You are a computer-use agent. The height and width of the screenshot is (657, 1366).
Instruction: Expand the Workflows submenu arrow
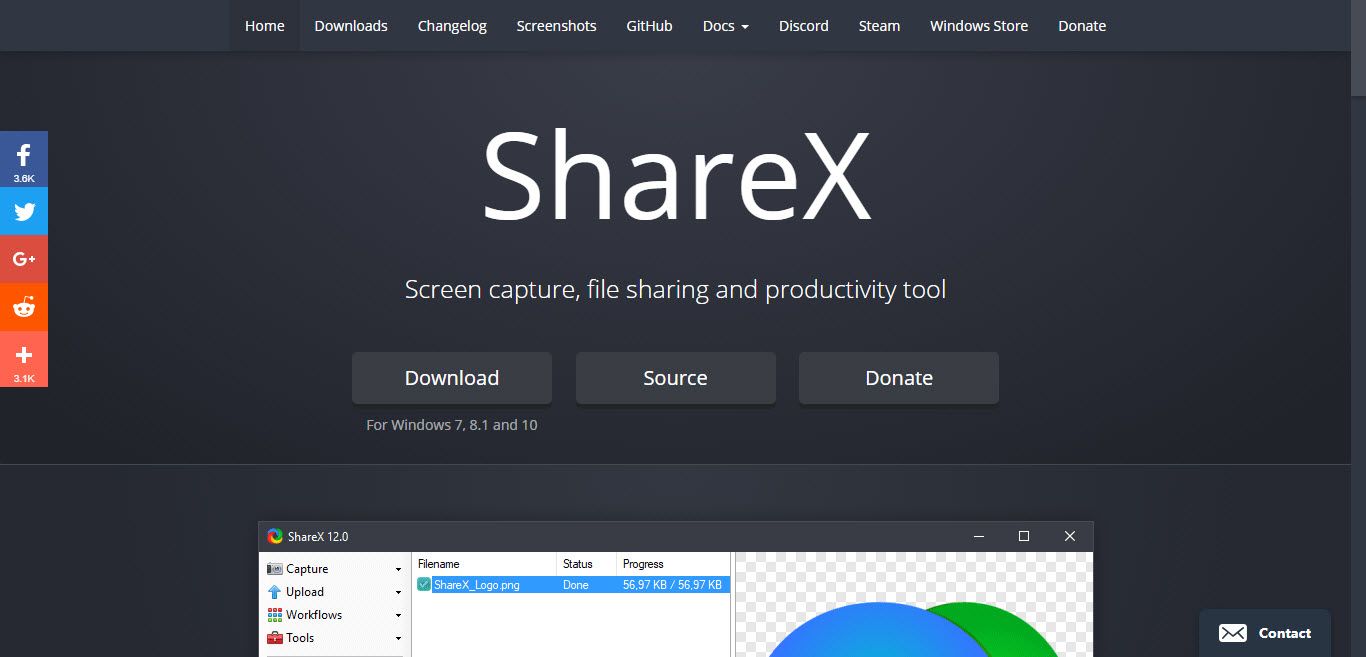pos(398,616)
